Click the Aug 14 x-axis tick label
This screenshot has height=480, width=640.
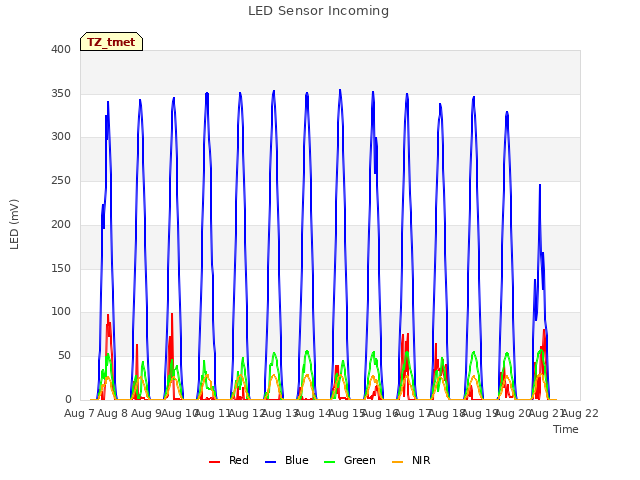[313, 413]
